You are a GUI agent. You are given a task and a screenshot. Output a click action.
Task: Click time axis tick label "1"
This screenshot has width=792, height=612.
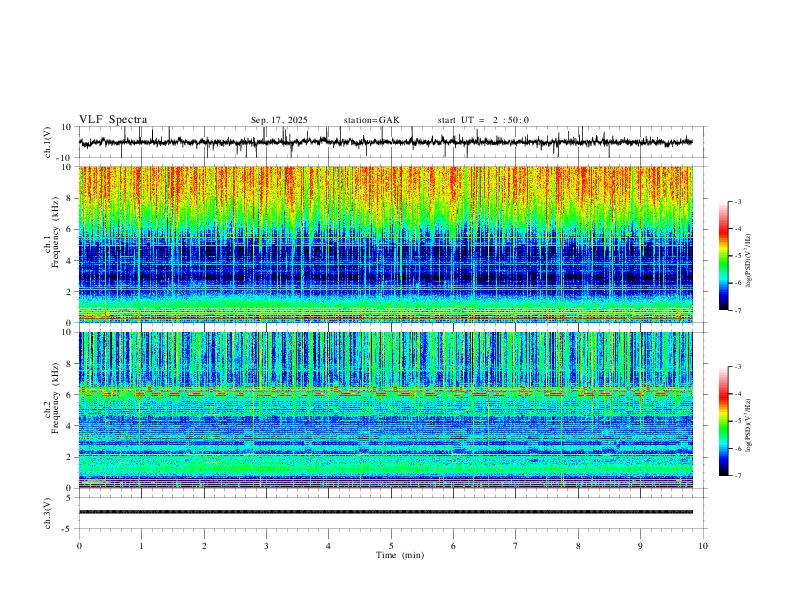tap(141, 546)
